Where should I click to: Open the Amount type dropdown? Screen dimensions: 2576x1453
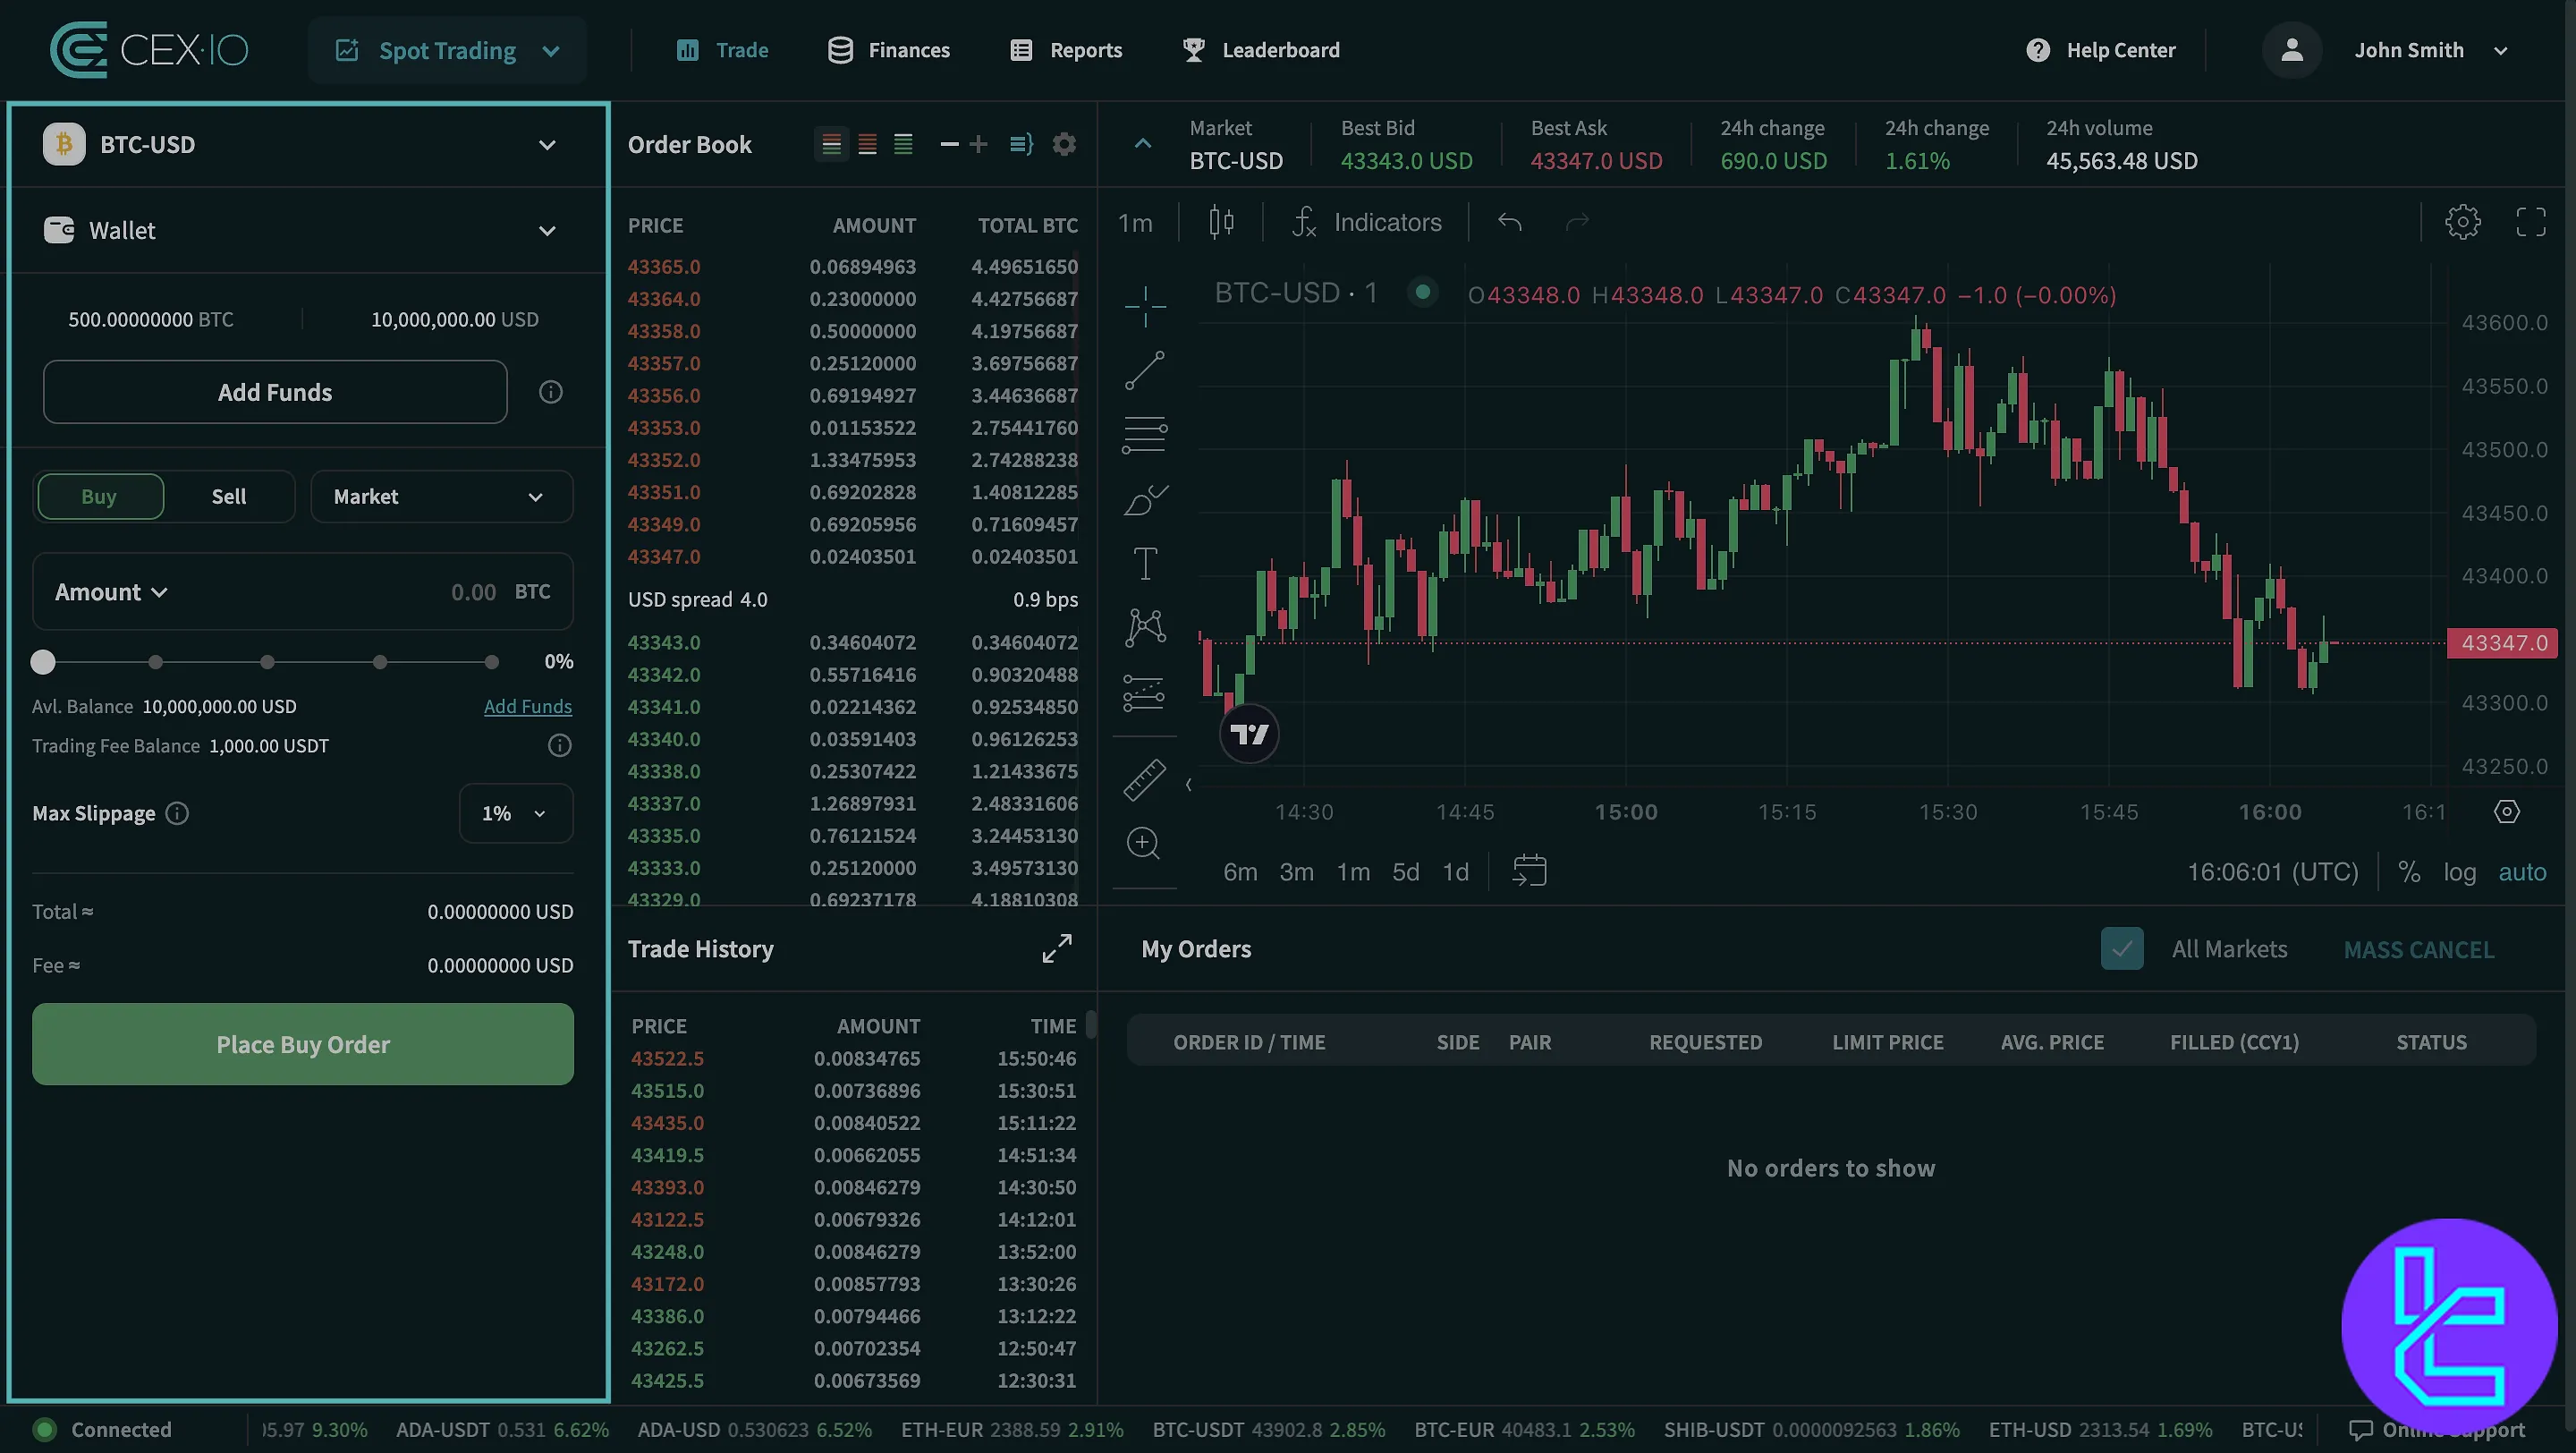tap(111, 592)
